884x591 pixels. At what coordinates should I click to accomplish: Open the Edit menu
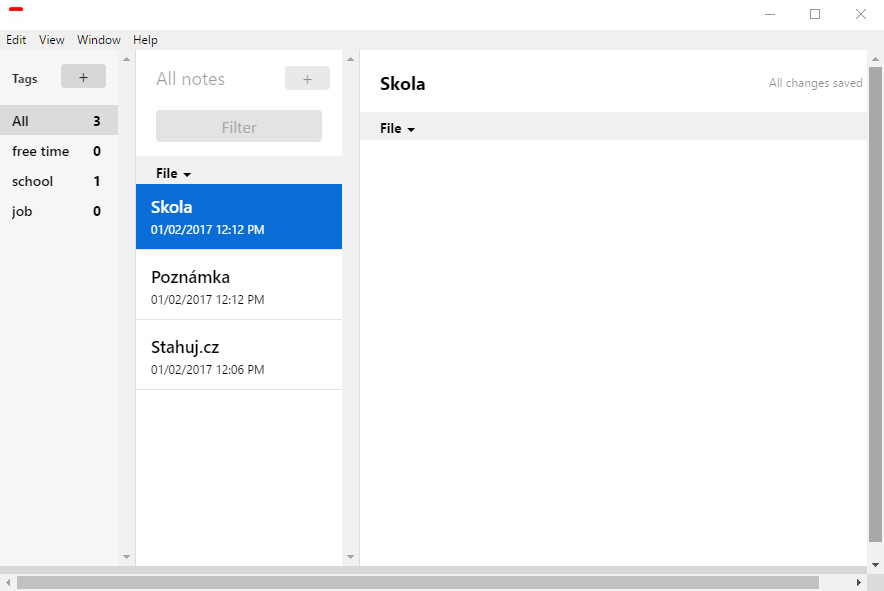16,40
